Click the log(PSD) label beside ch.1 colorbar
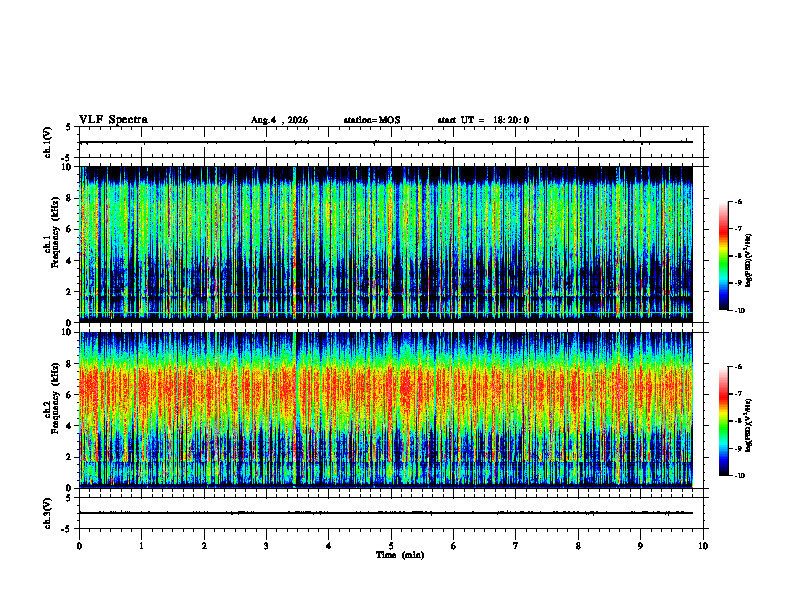 tap(749, 260)
